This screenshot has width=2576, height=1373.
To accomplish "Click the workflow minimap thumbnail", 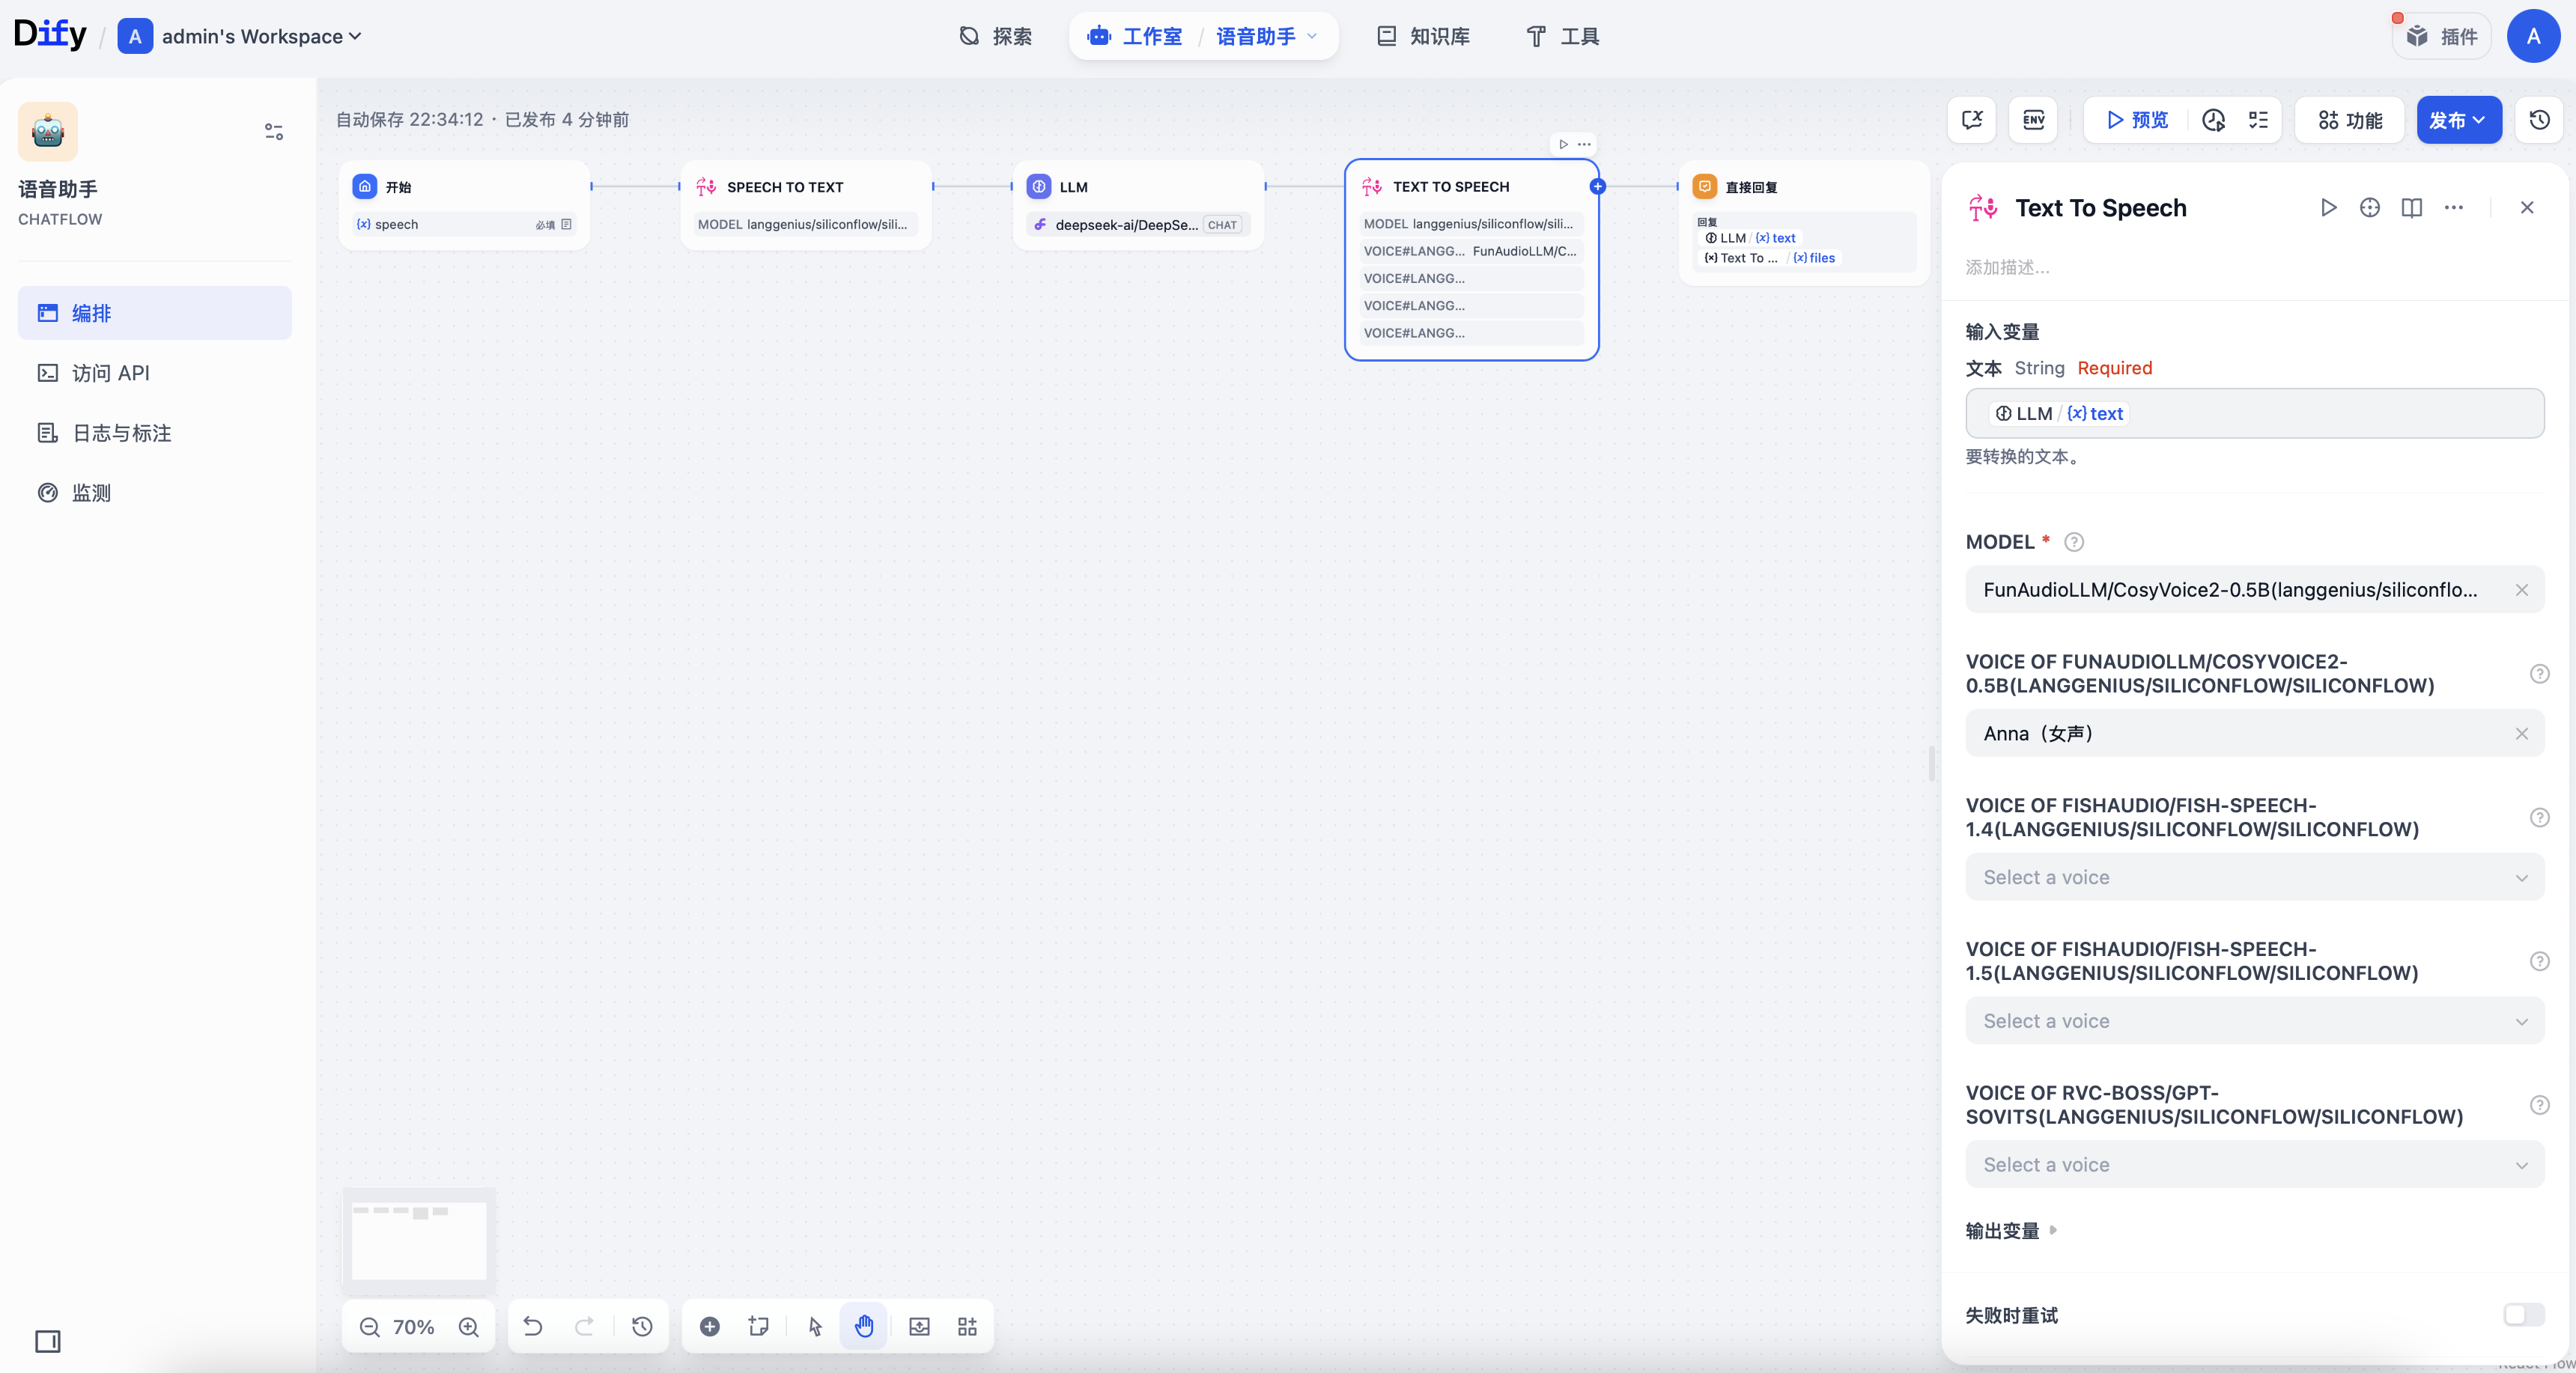I will [418, 1239].
